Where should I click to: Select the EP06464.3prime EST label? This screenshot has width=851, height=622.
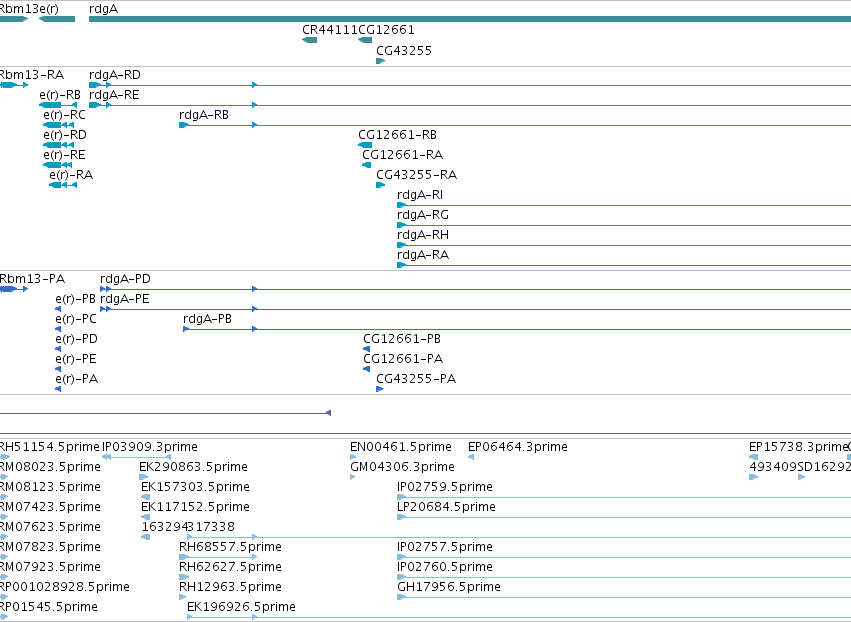[518, 447]
